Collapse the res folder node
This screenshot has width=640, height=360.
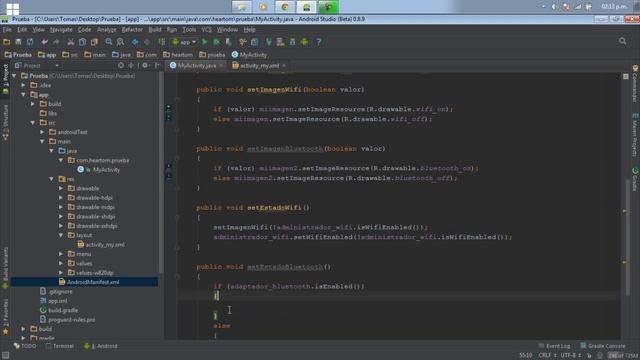[x=52, y=179]
